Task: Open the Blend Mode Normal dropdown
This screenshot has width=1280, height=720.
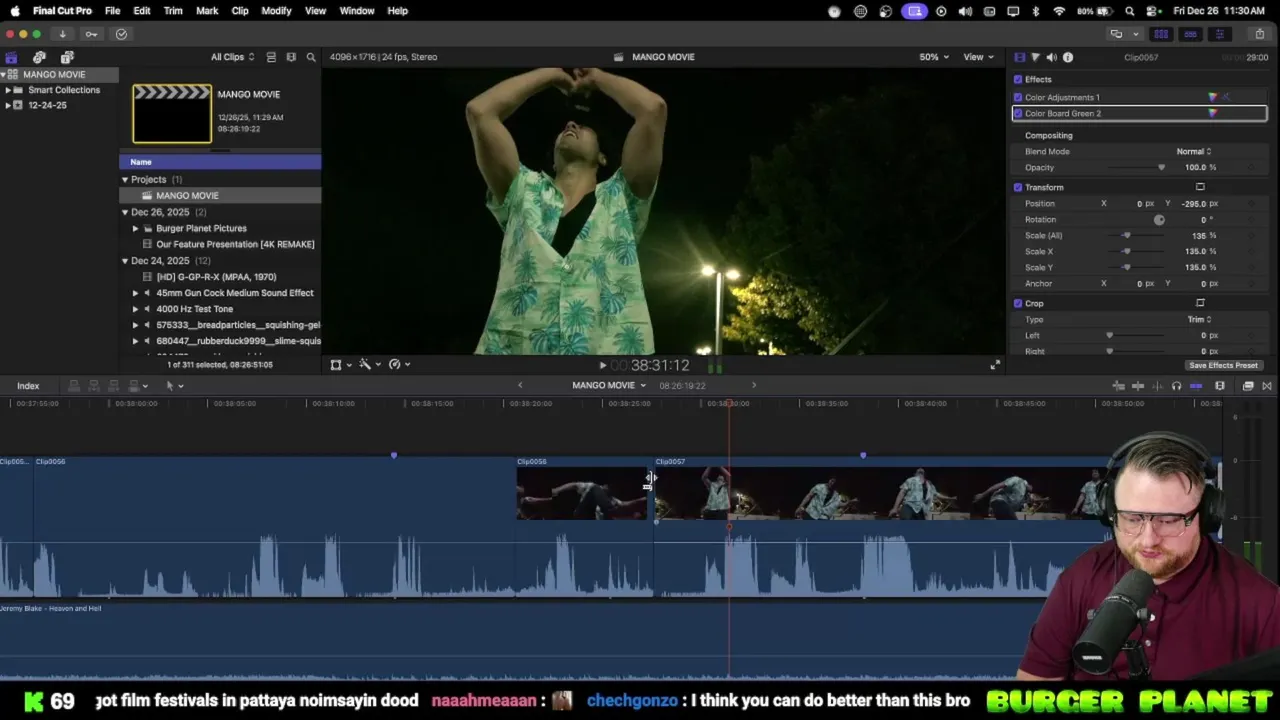Action: [1193, 151]
